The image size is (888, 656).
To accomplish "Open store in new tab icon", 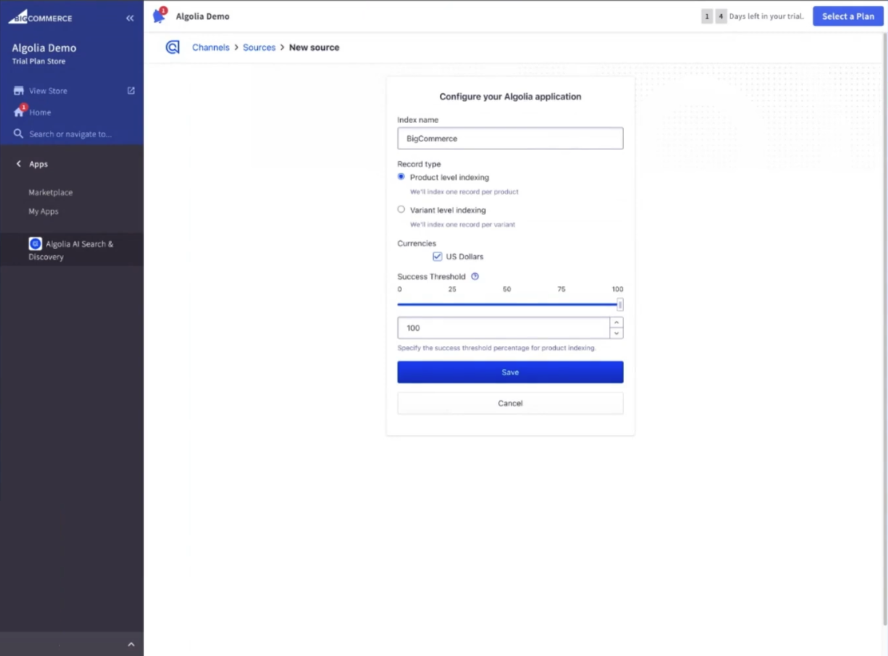I will pos(131,91).
